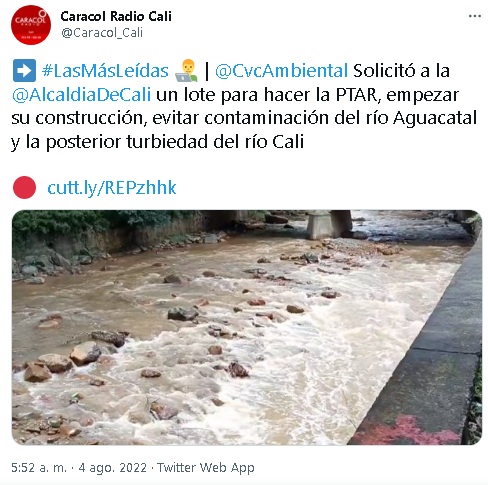
Task: Open the three-dot more options menu
Action: (x=475, y=16)
